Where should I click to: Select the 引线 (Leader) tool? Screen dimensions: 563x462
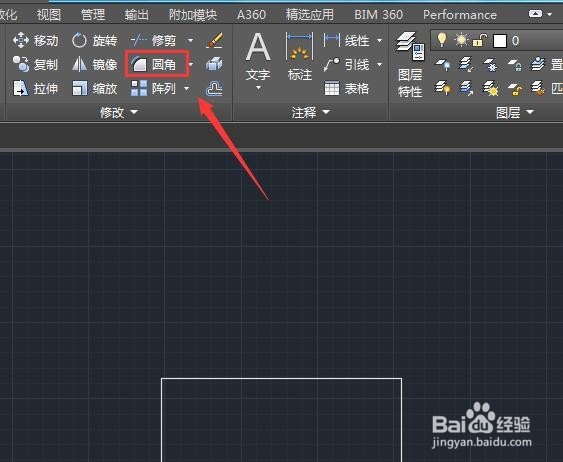[346, 65]
